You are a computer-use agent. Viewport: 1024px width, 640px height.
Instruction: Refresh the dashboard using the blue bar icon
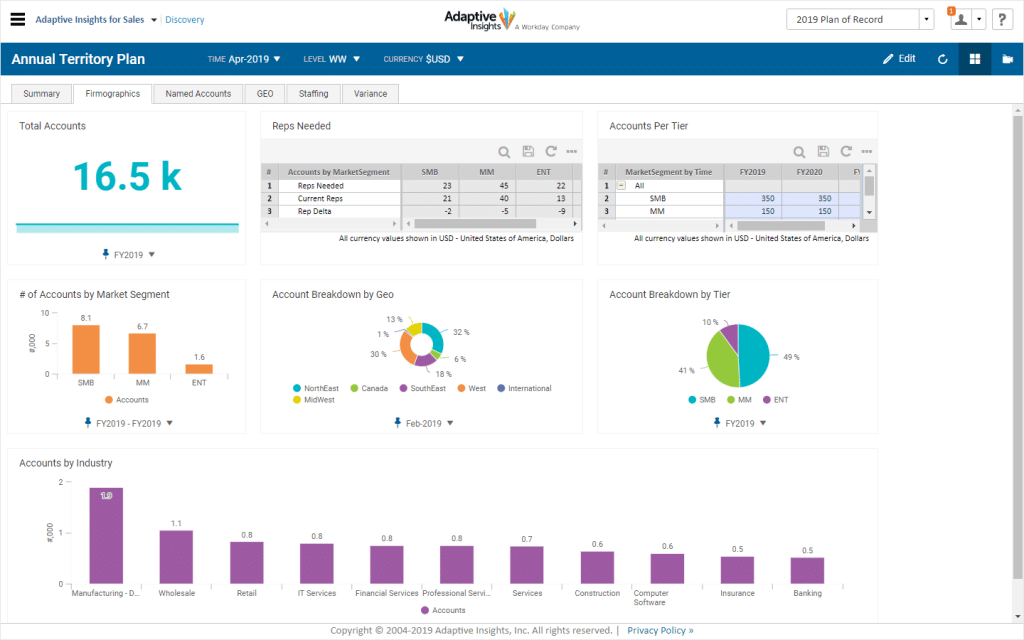942,59
